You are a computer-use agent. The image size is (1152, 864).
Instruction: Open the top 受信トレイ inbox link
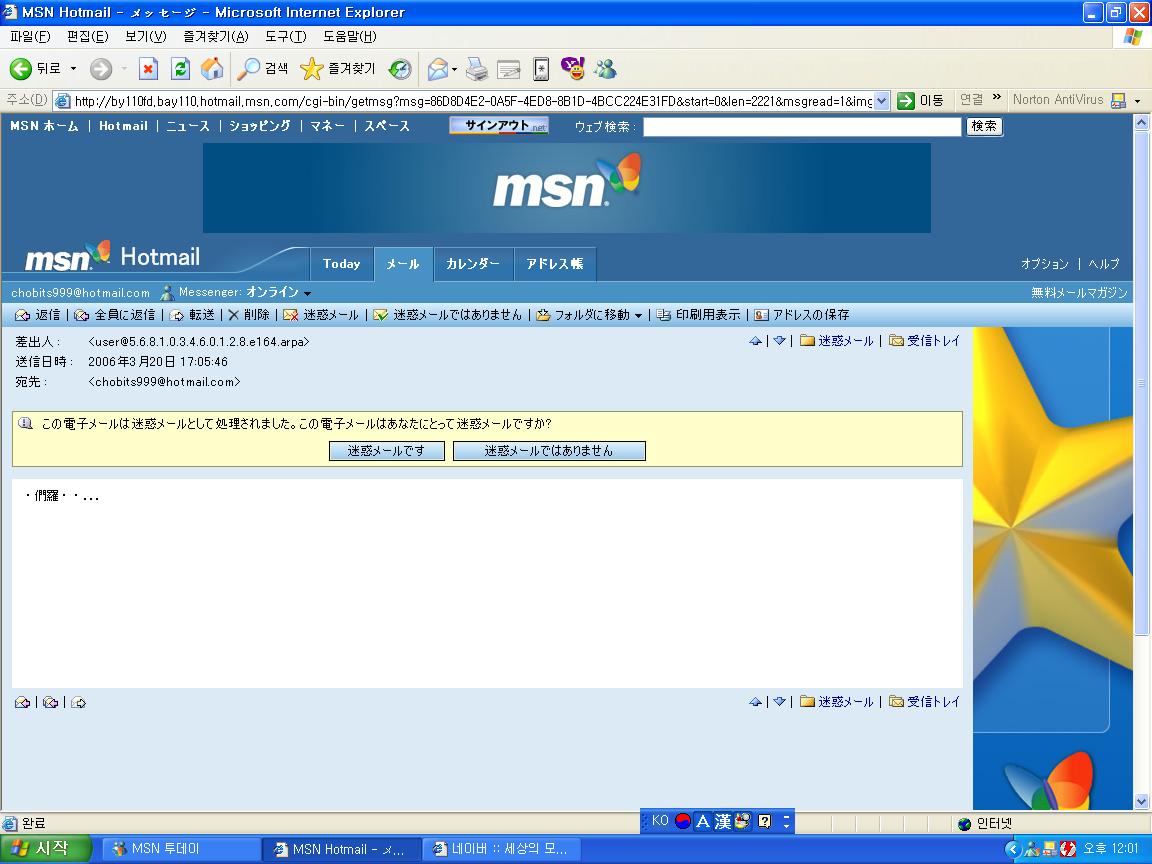coord(924,341)
